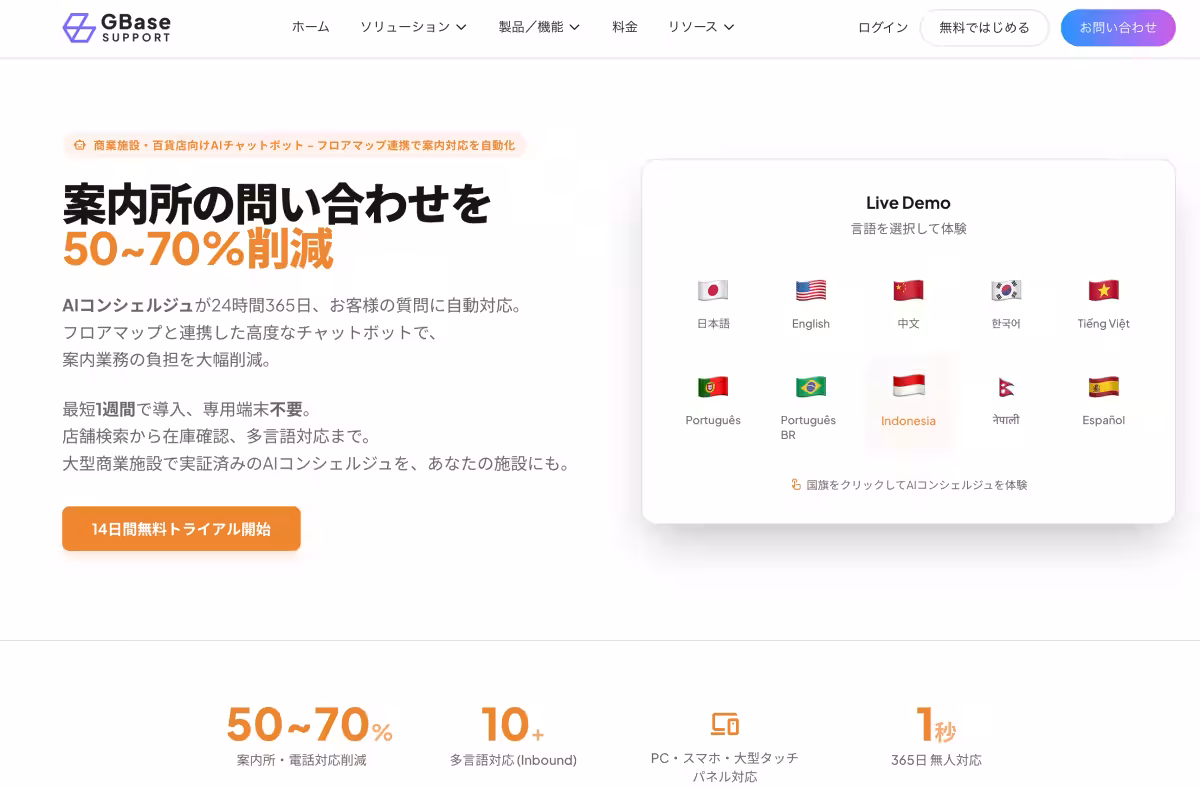The height and width of the screenshot is (788, 1200).
Task: Click the pointer icon beside 国旗をクリックして
Action: pyautogui.click(x=796, y=485)
